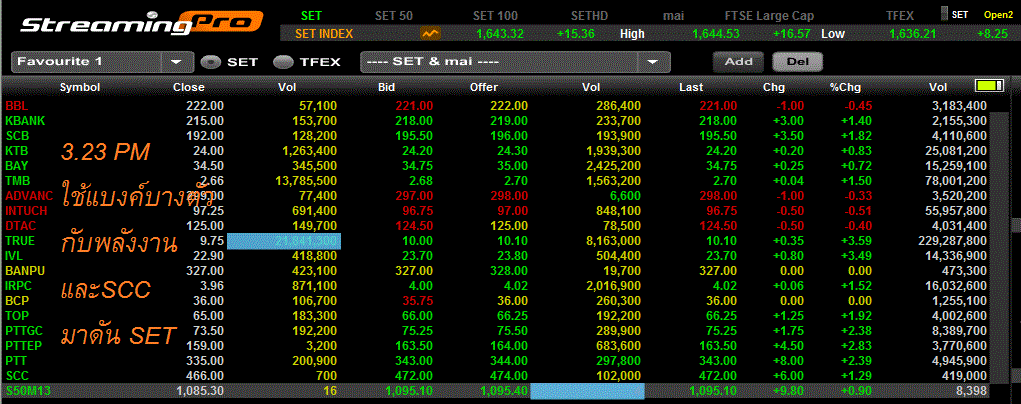Select the IRPC symbol
The width and height of the screenshot is (1021, 404).
click(18, 285)
